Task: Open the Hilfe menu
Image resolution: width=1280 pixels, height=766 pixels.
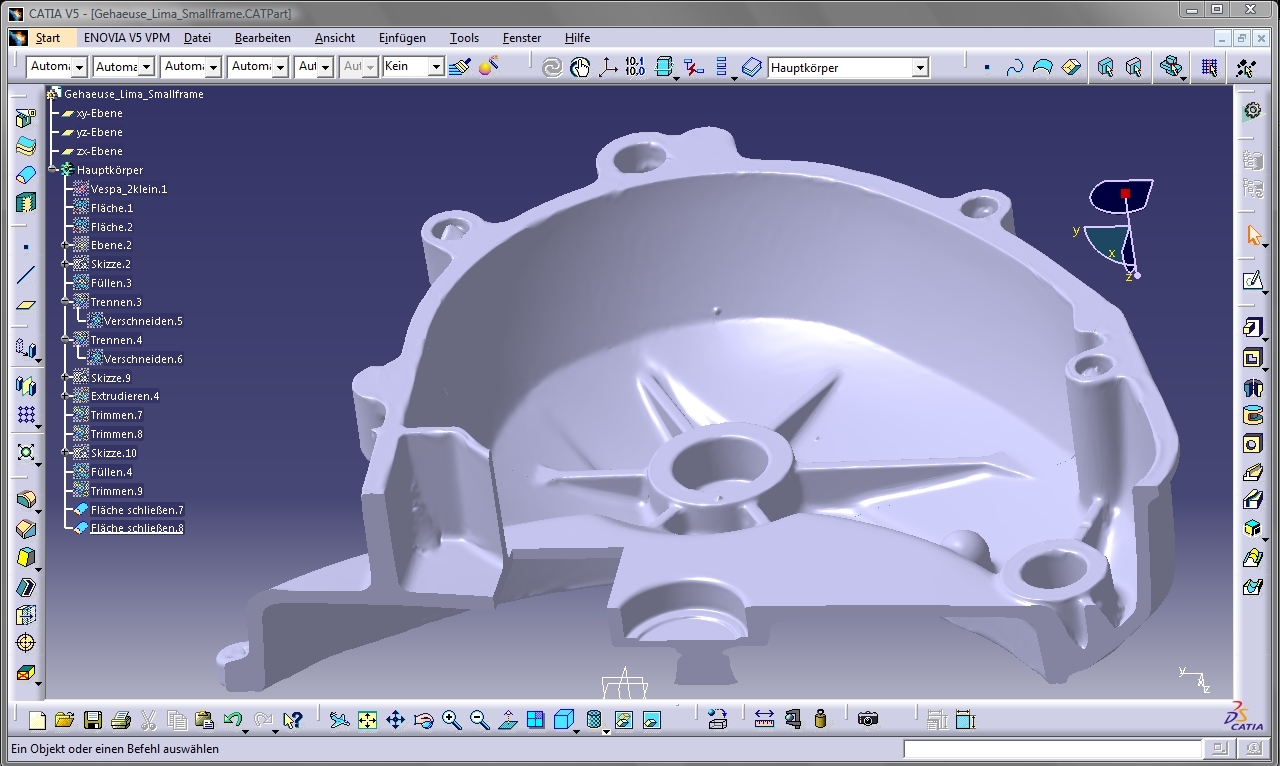Action: (577, 38)
